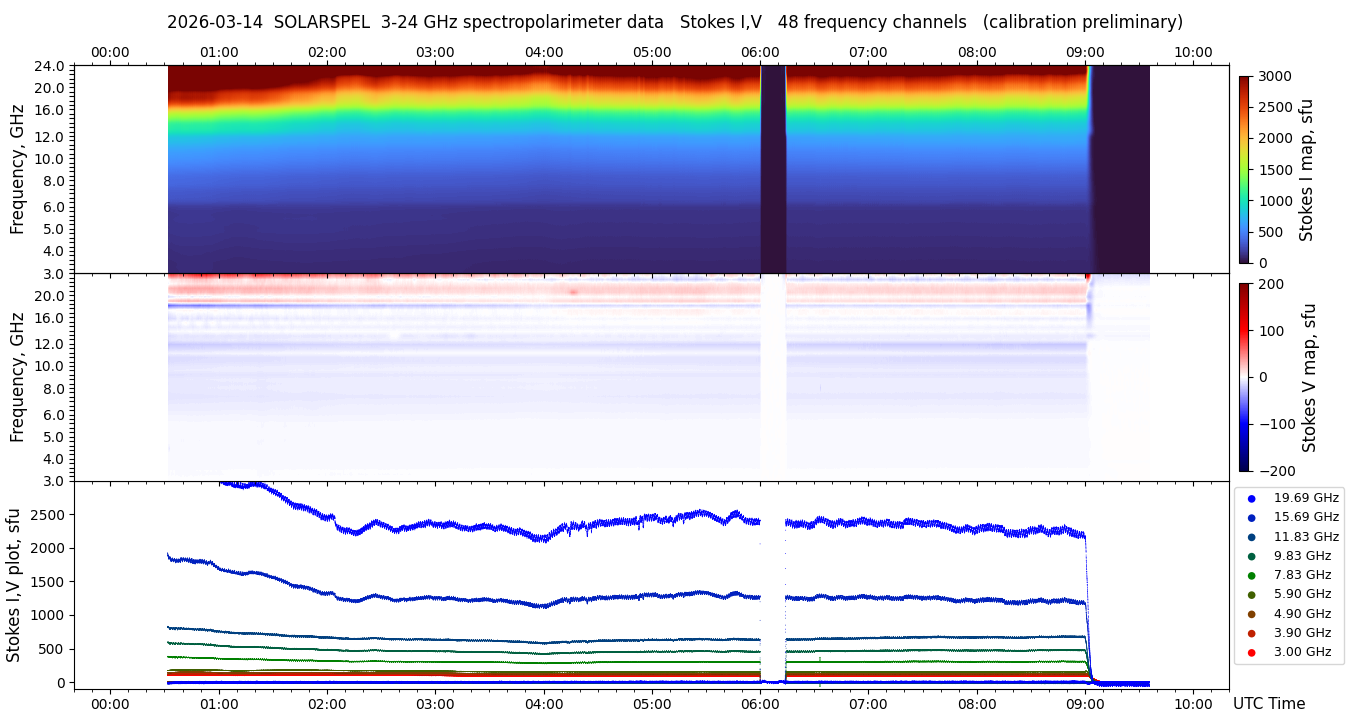The height and width of the screenshot is (725, 1350).
Task: Click the 09:00 tick label on bottom axis
Action: (x=1085, y=703)
